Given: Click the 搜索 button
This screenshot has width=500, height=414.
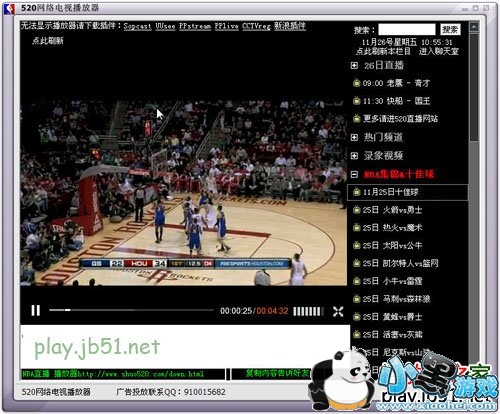Looking at the screenshot, I should point(450,29).
